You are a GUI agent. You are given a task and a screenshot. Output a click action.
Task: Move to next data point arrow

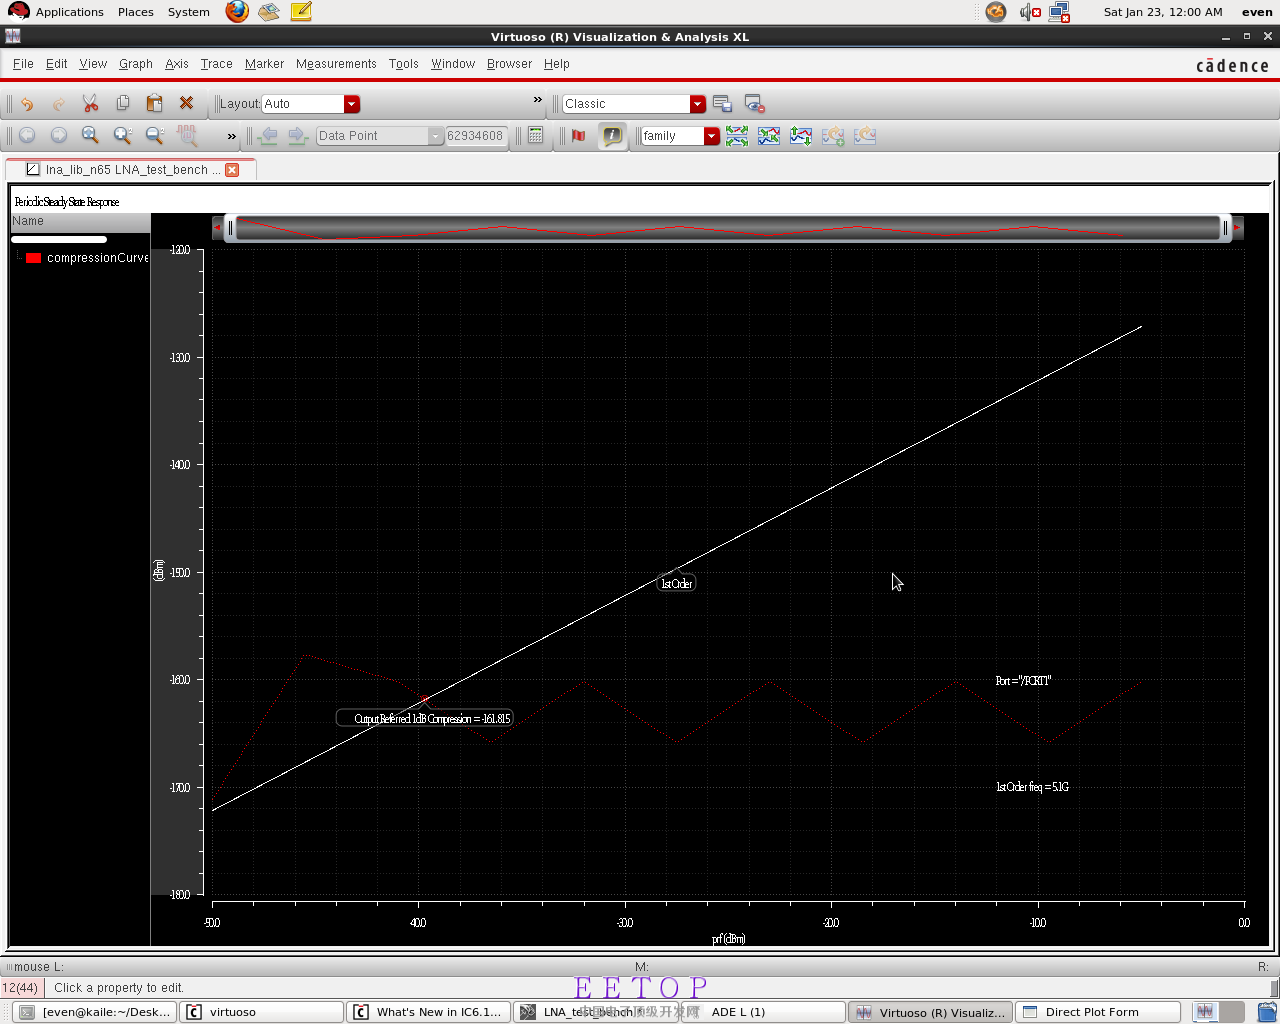pyautogui.click(x=297, y=136)
